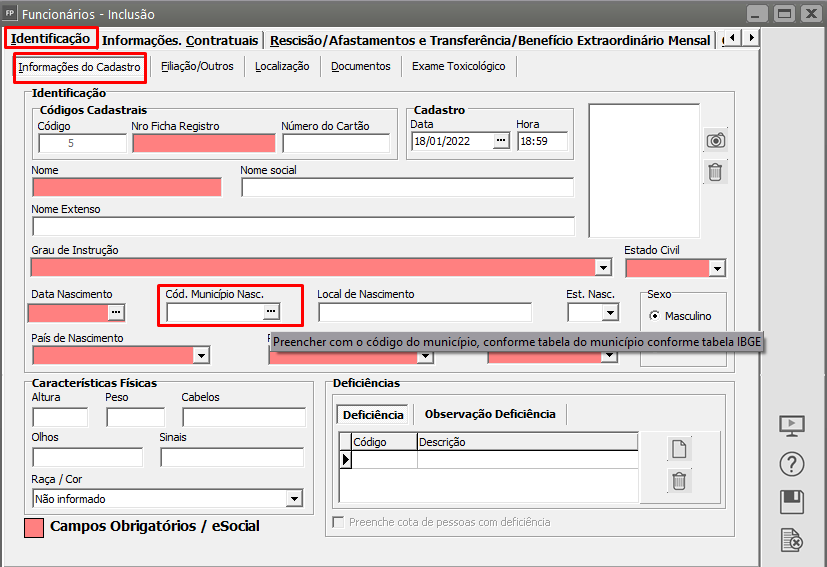The height and width of the screenshot is (567, 827).
Task: Click Nro Ficha Registro field
Action: pyautogui.click(x=204, y=143)
